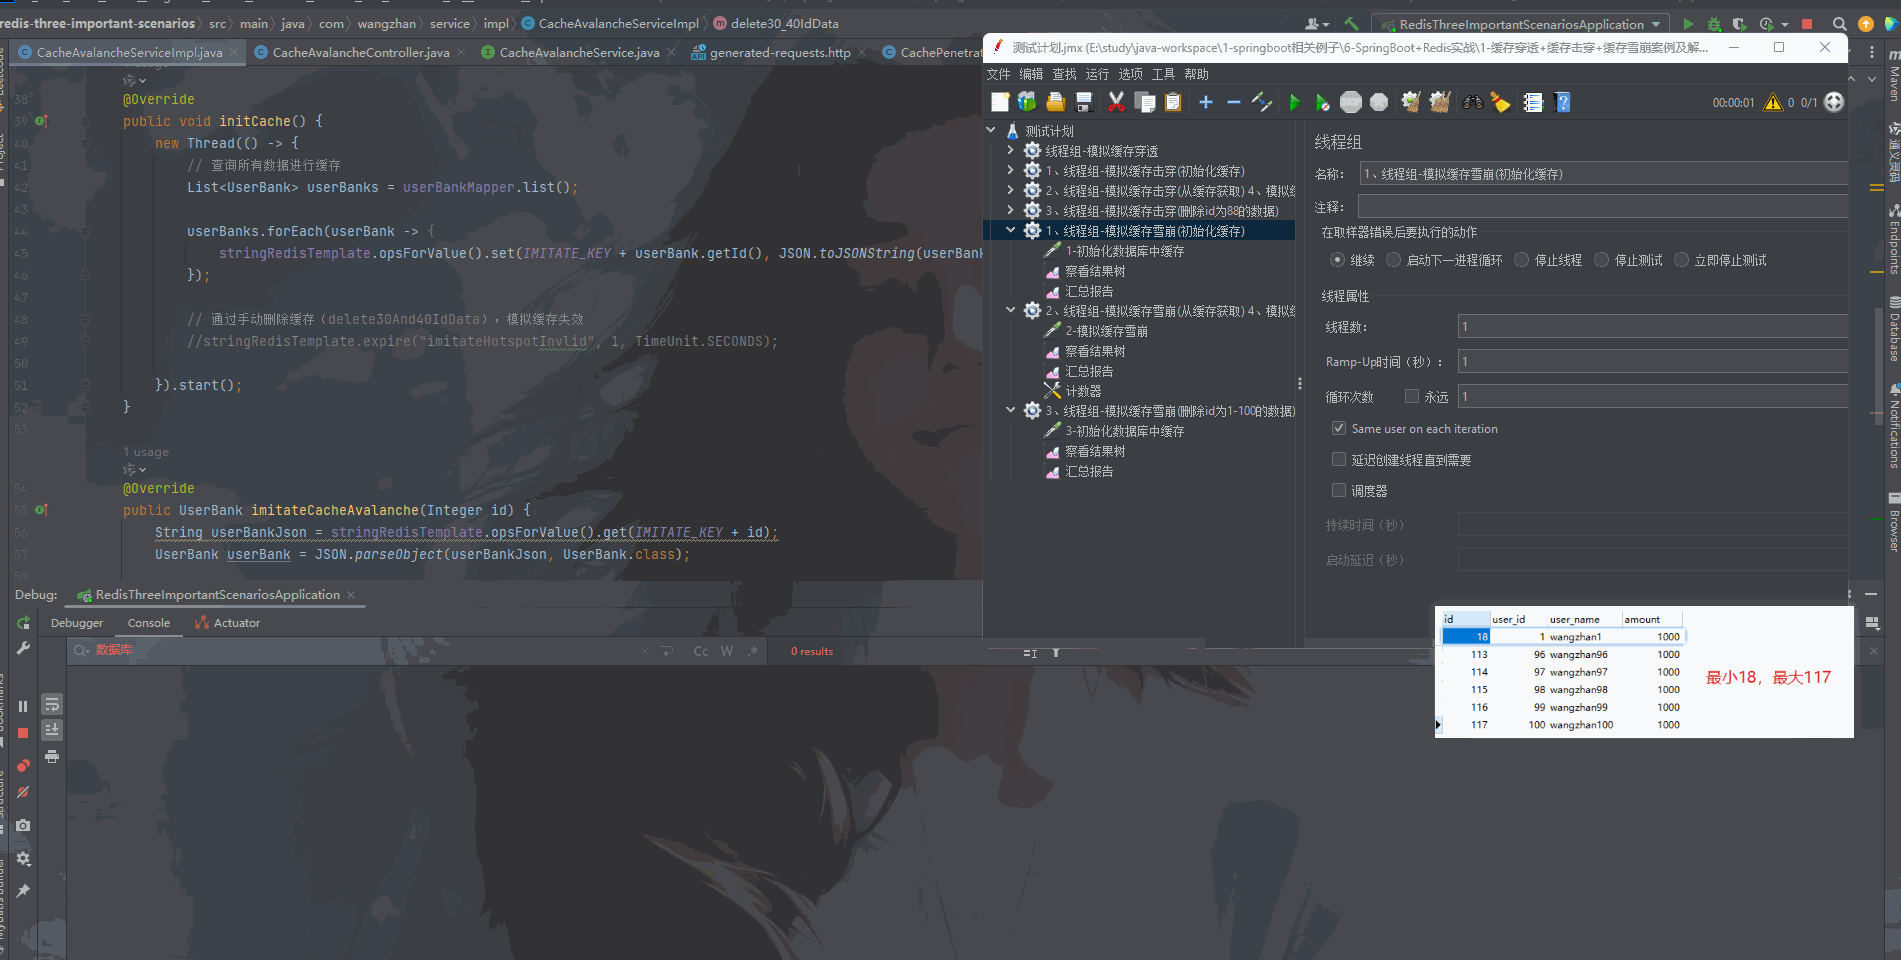Click IntelliJ's Search Everywhere magnifier icon

(1839, 24)
